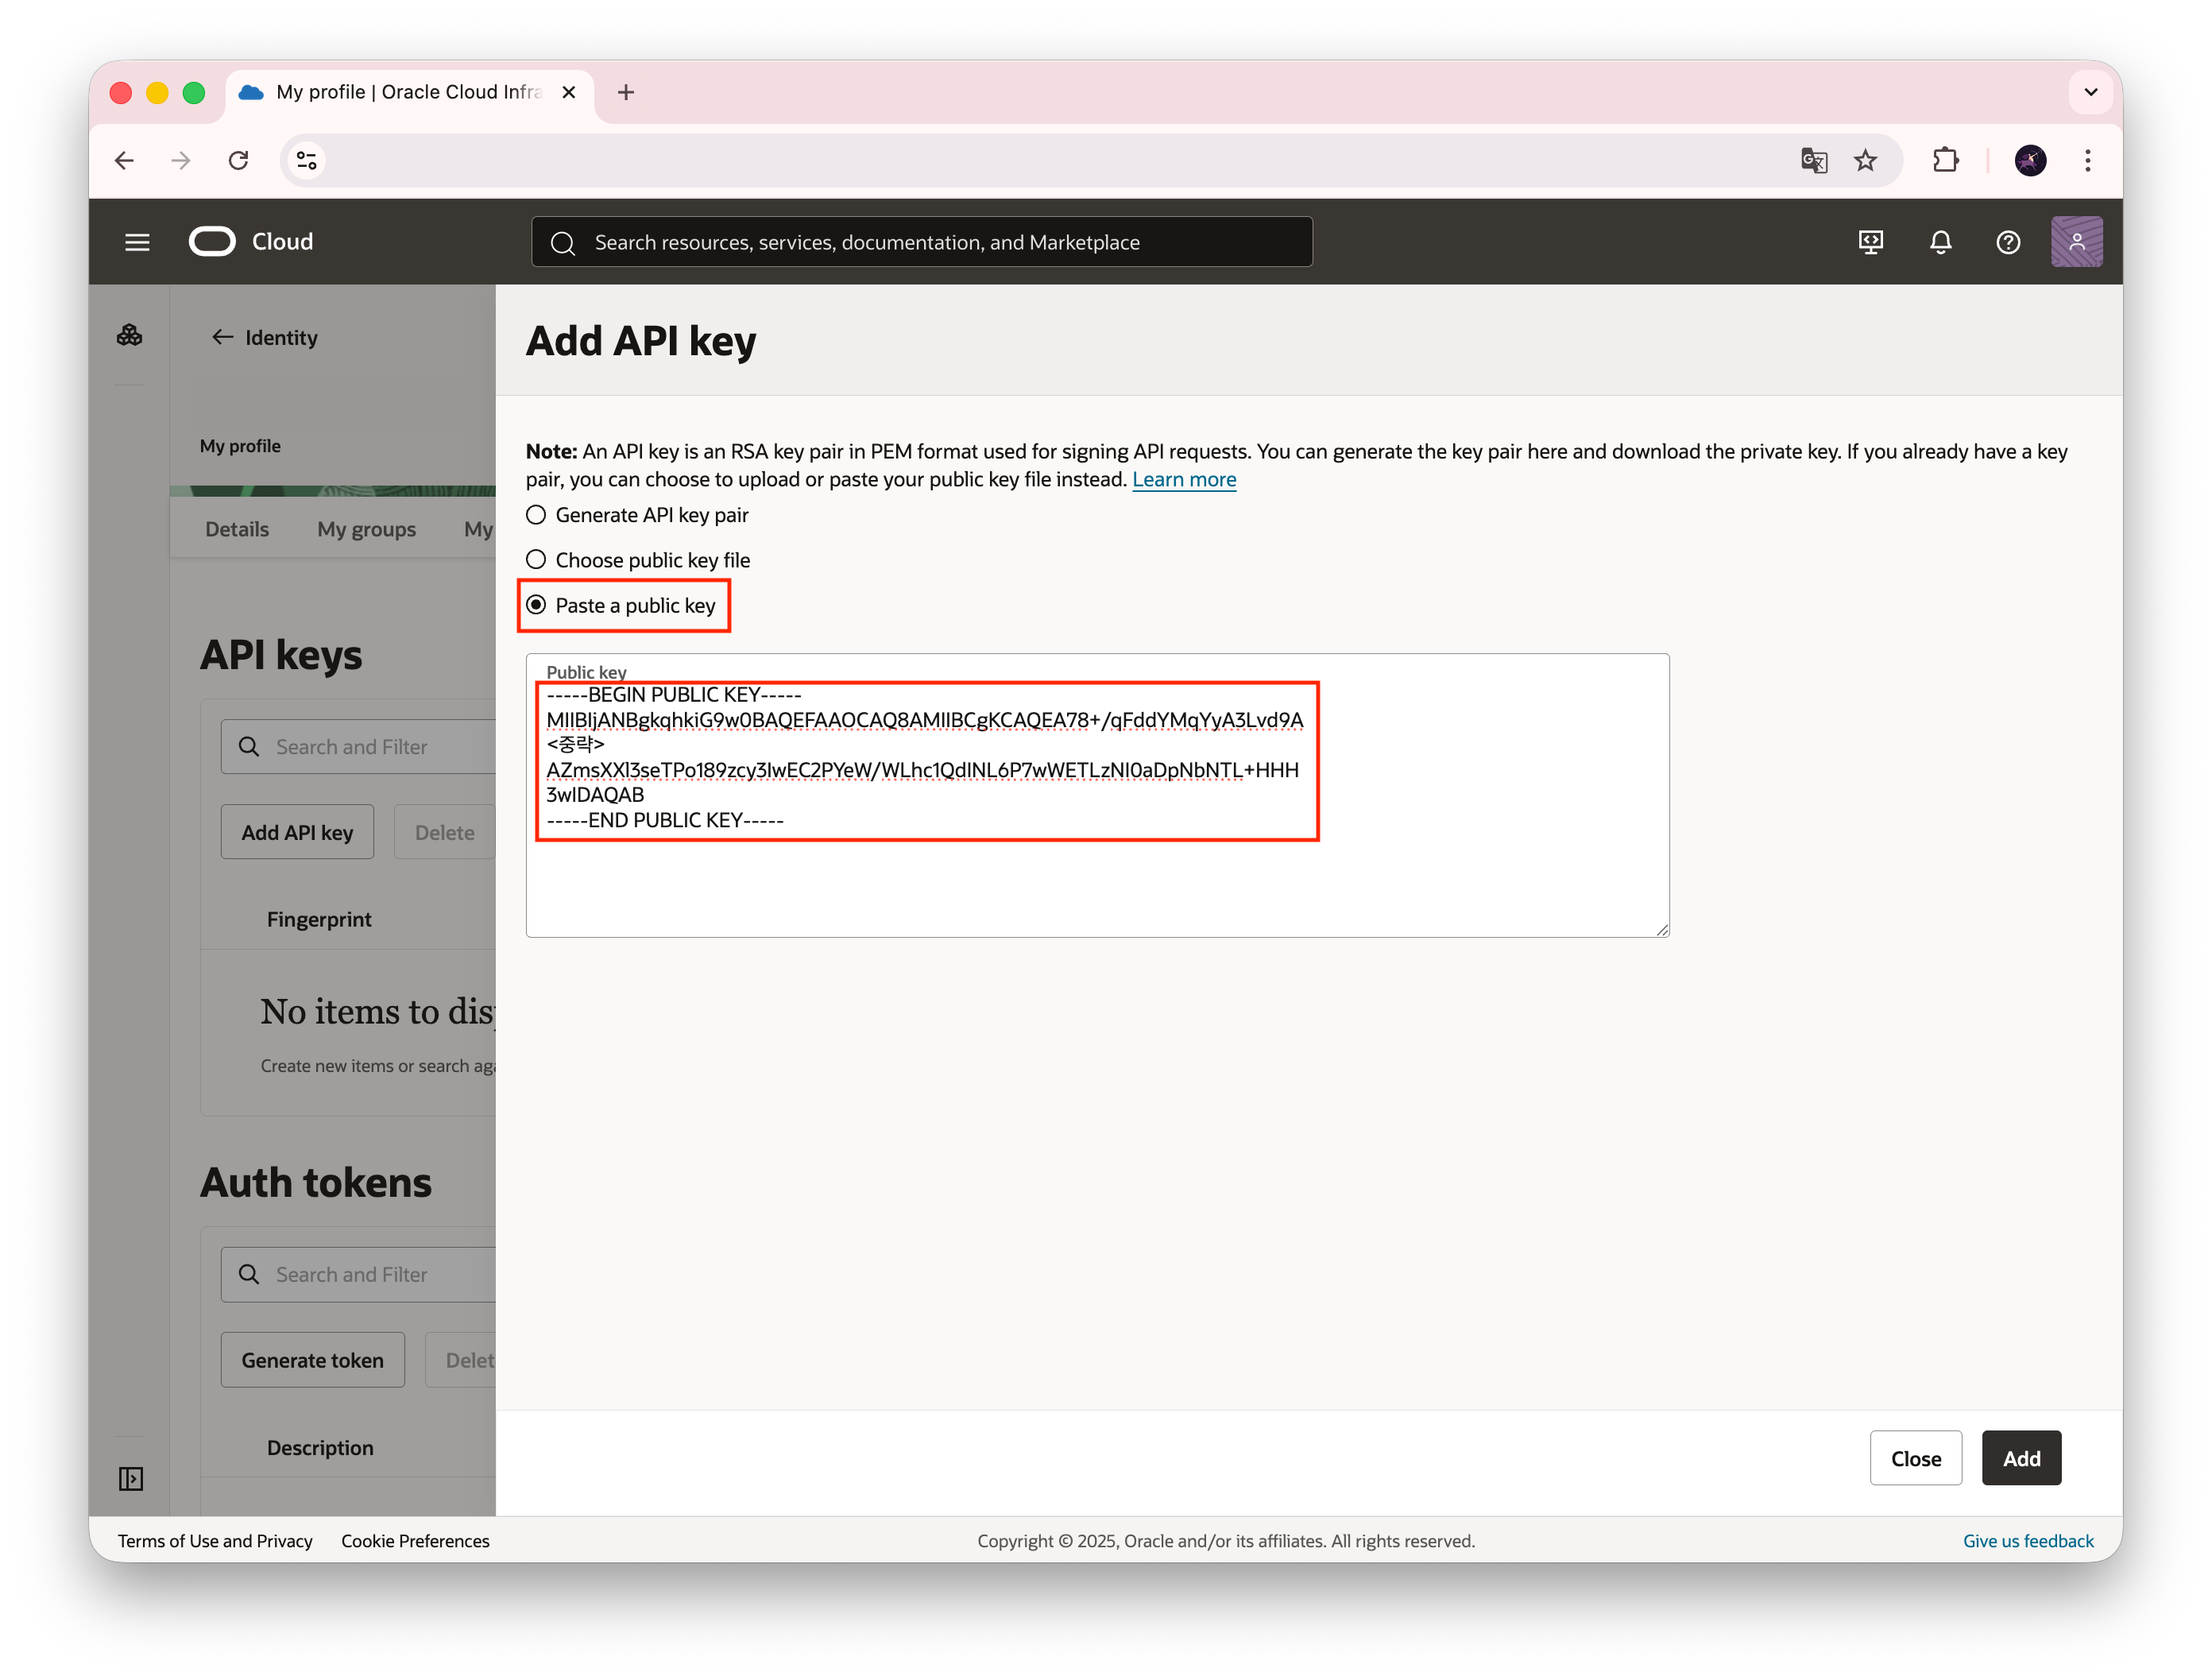
Task: Open the help question-mark icon
Action: [x=2008, y=242]
